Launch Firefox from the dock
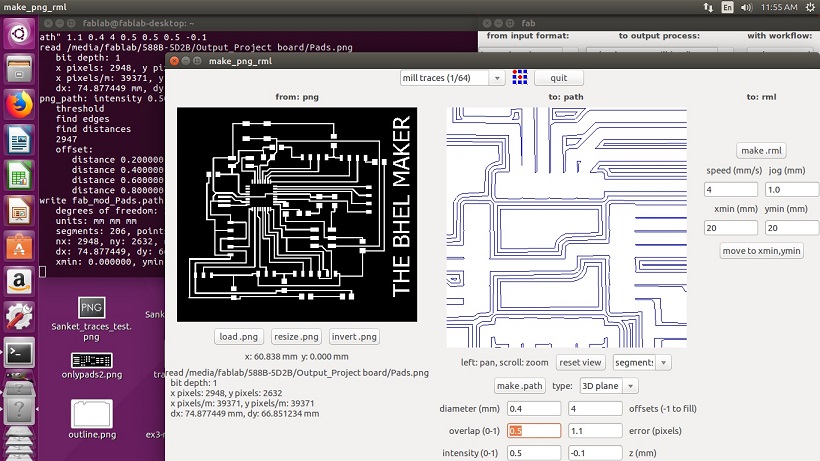 tap(19, 105)
